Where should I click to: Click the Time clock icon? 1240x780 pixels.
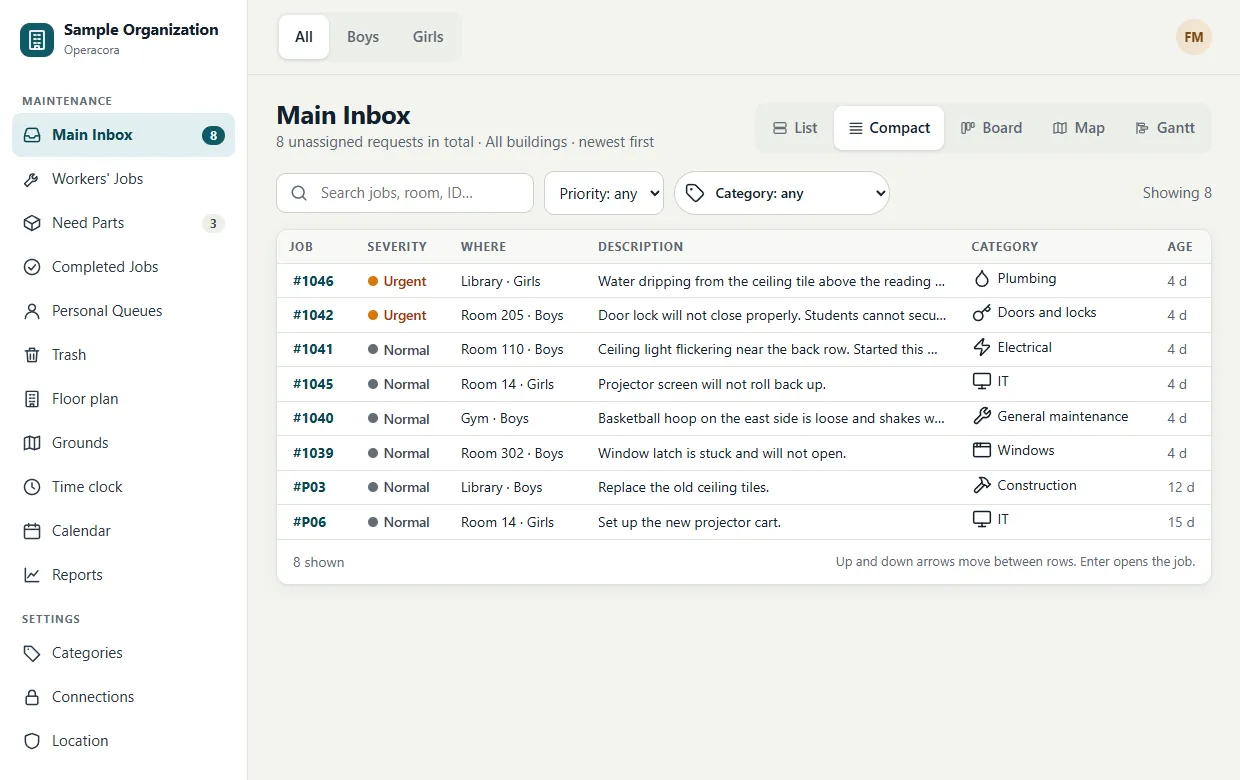[32, 487]
